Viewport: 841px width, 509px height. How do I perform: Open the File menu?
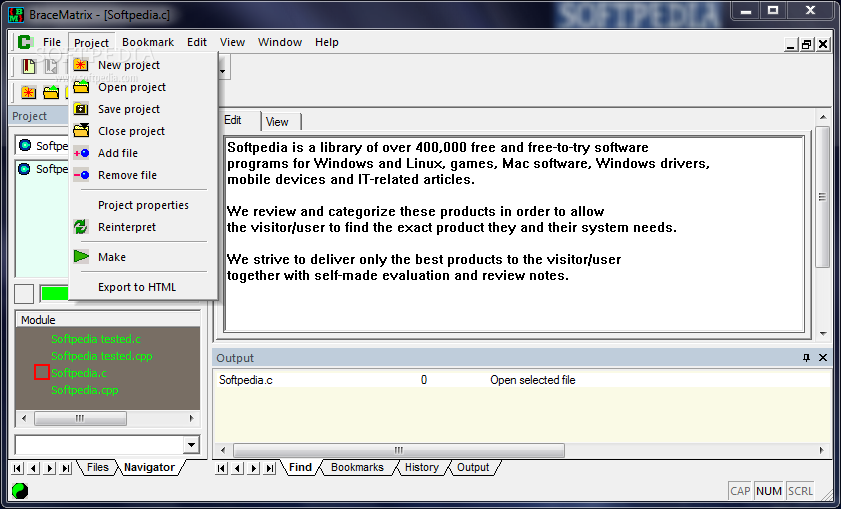pos(52,42)
